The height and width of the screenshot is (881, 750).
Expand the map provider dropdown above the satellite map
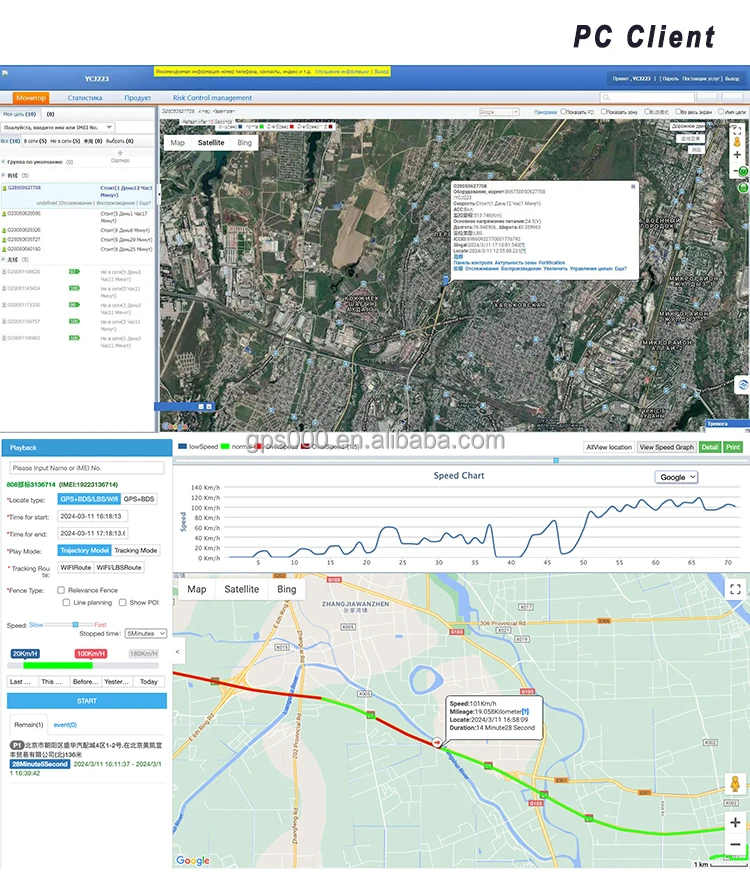pyautogui.click(x=499, y=112)
